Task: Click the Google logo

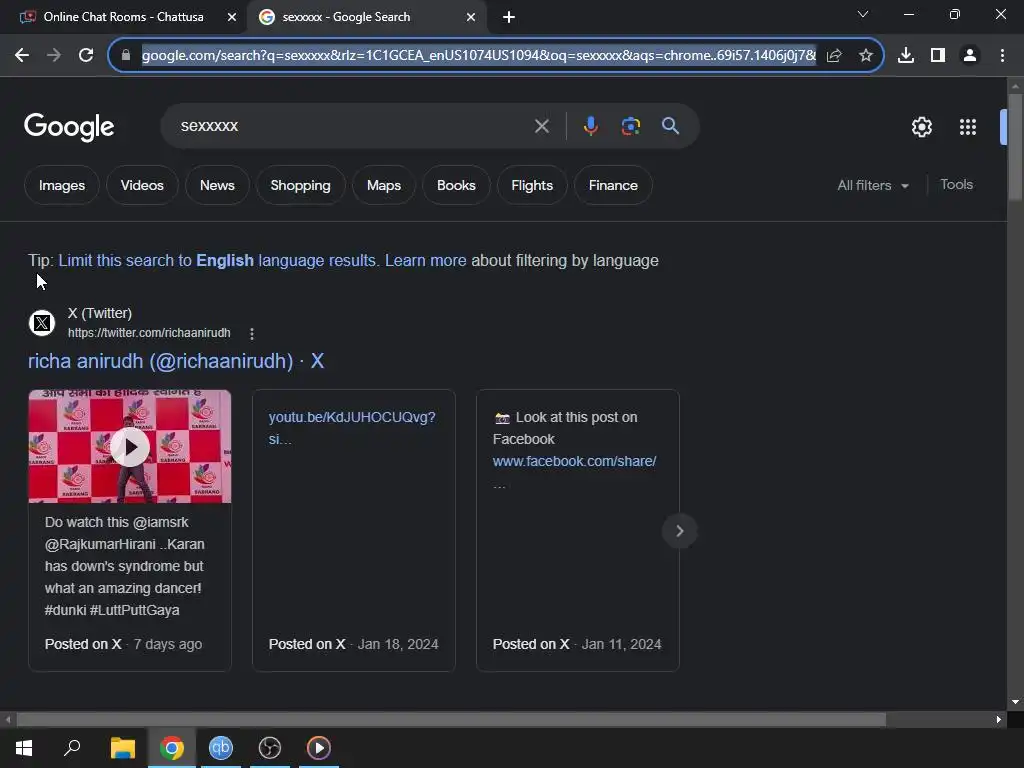Action: click(69, 127)
